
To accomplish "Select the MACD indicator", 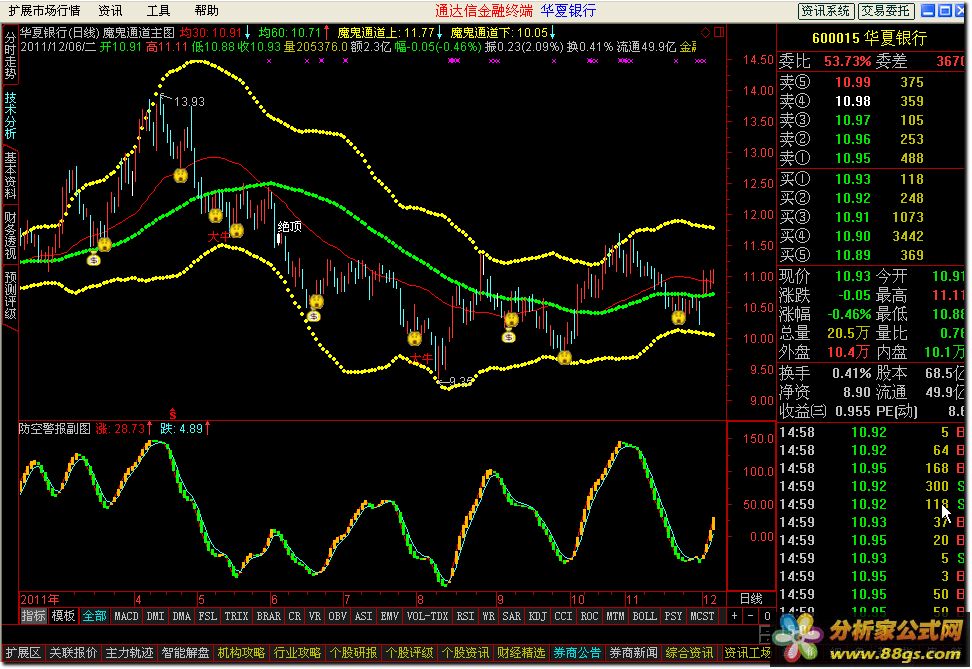I will pos(126,616).
